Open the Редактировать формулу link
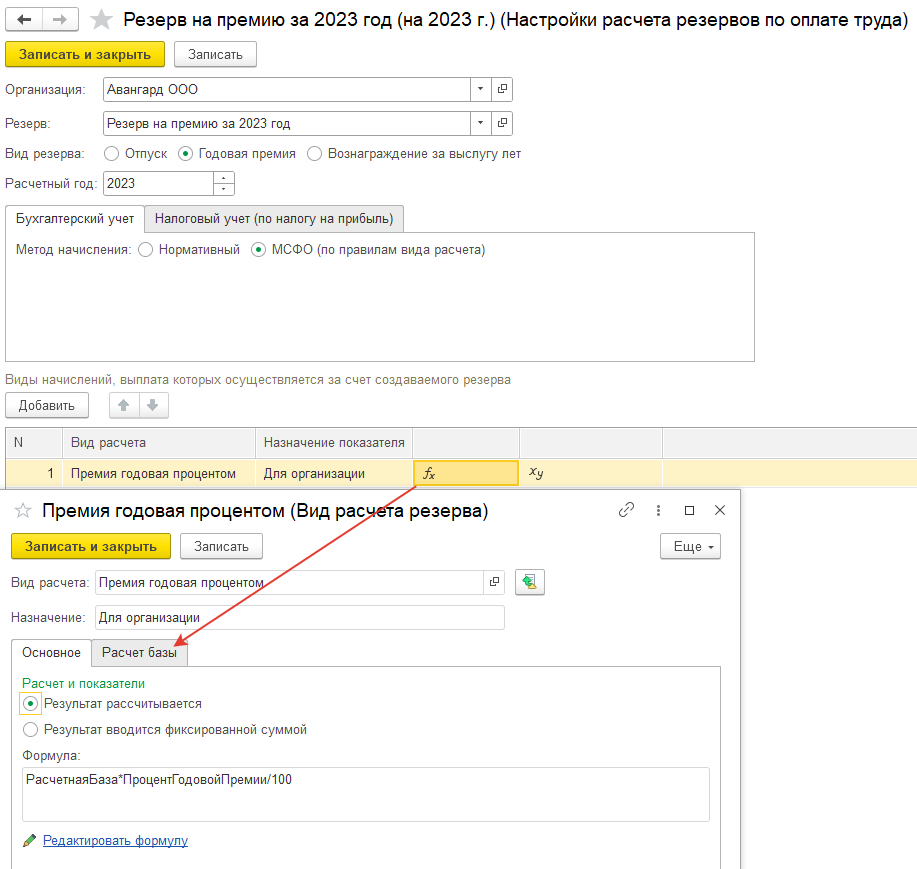The image size is (917, 869). [x=115, y=840]
